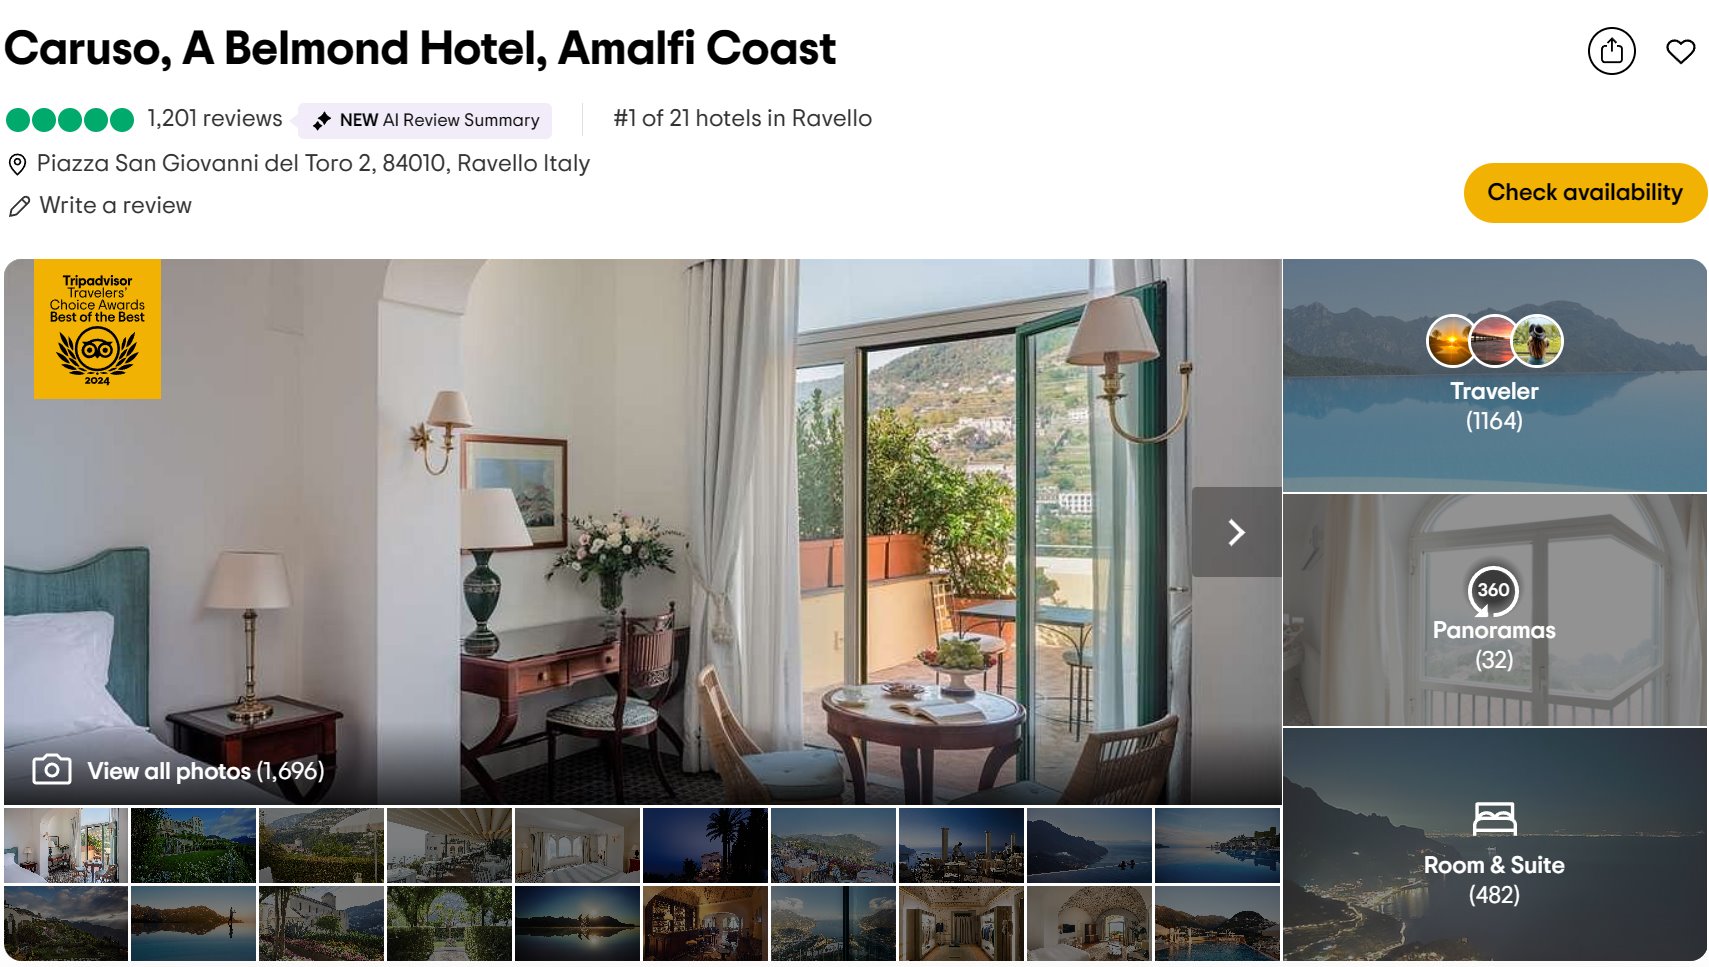Viewport: 1709px width, 967px height.
Task: Click the camera icon on main photo
Action: pyautogui.click(x=52, y=769)
